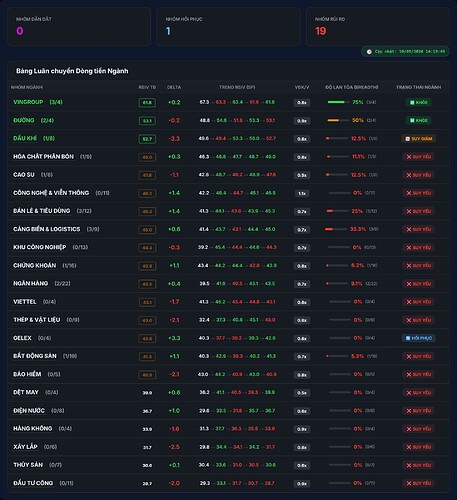Open the NHÓM DẪN DẮT summary card
457x500 pixels.
click(x=79, y=27)
